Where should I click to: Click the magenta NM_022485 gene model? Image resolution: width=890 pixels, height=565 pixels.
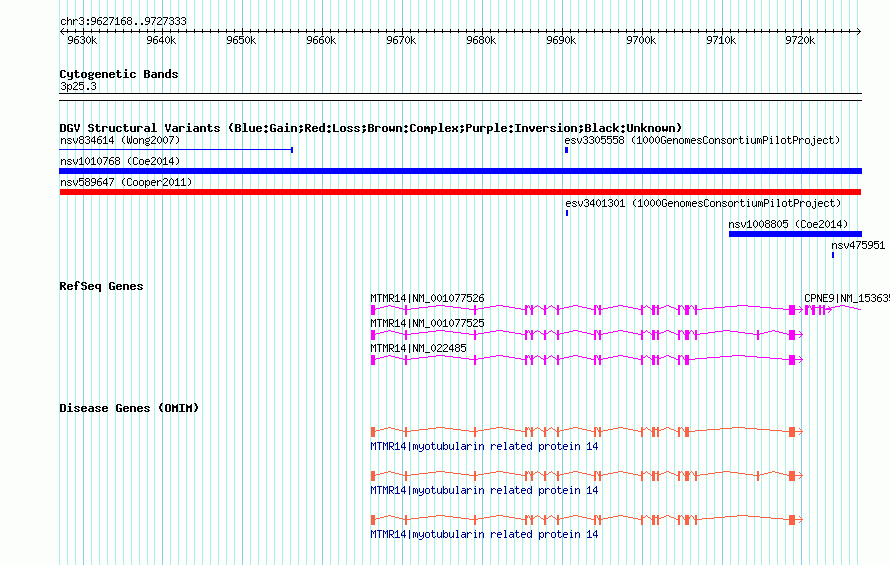pos(586,359)
